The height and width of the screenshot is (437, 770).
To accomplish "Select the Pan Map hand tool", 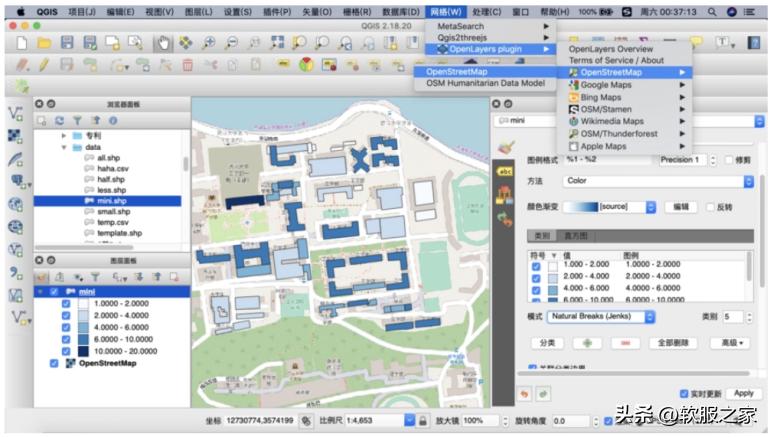I will click(x=162, y=43).
